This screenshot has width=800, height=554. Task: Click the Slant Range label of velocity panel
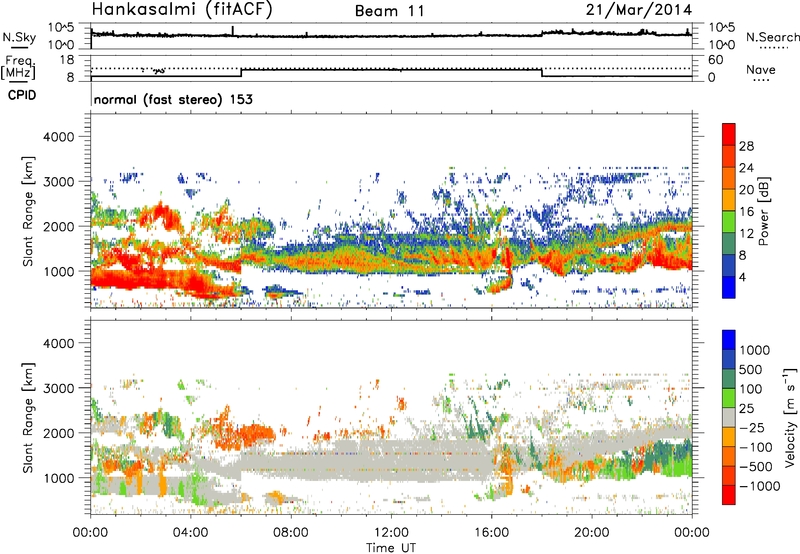click(x=28, y=417)
